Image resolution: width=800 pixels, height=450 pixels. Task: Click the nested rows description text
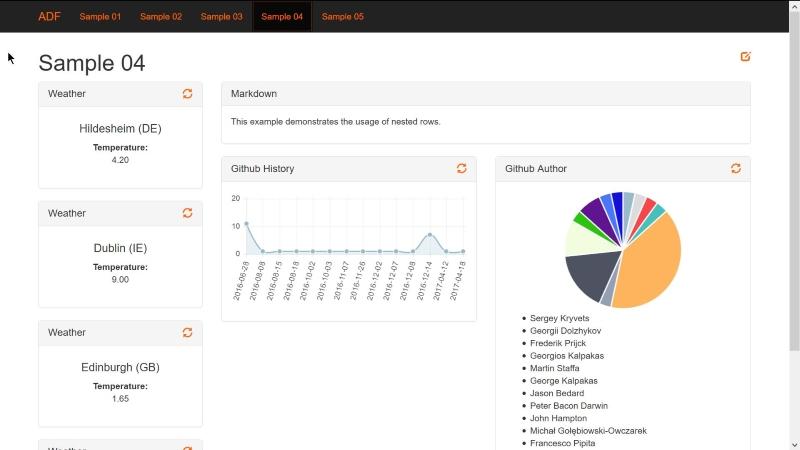click(335, 122)
